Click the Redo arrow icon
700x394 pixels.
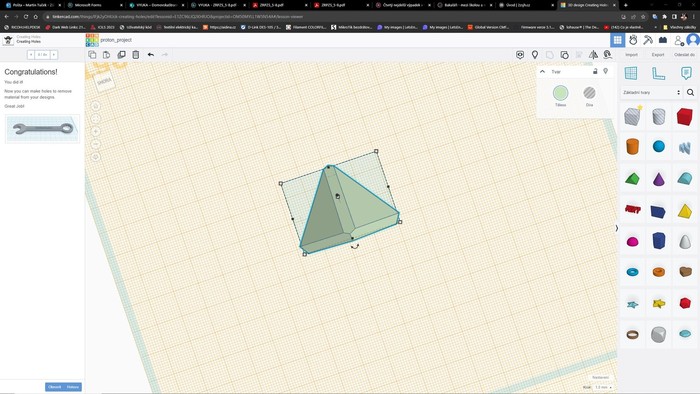[x=165, y=54]
